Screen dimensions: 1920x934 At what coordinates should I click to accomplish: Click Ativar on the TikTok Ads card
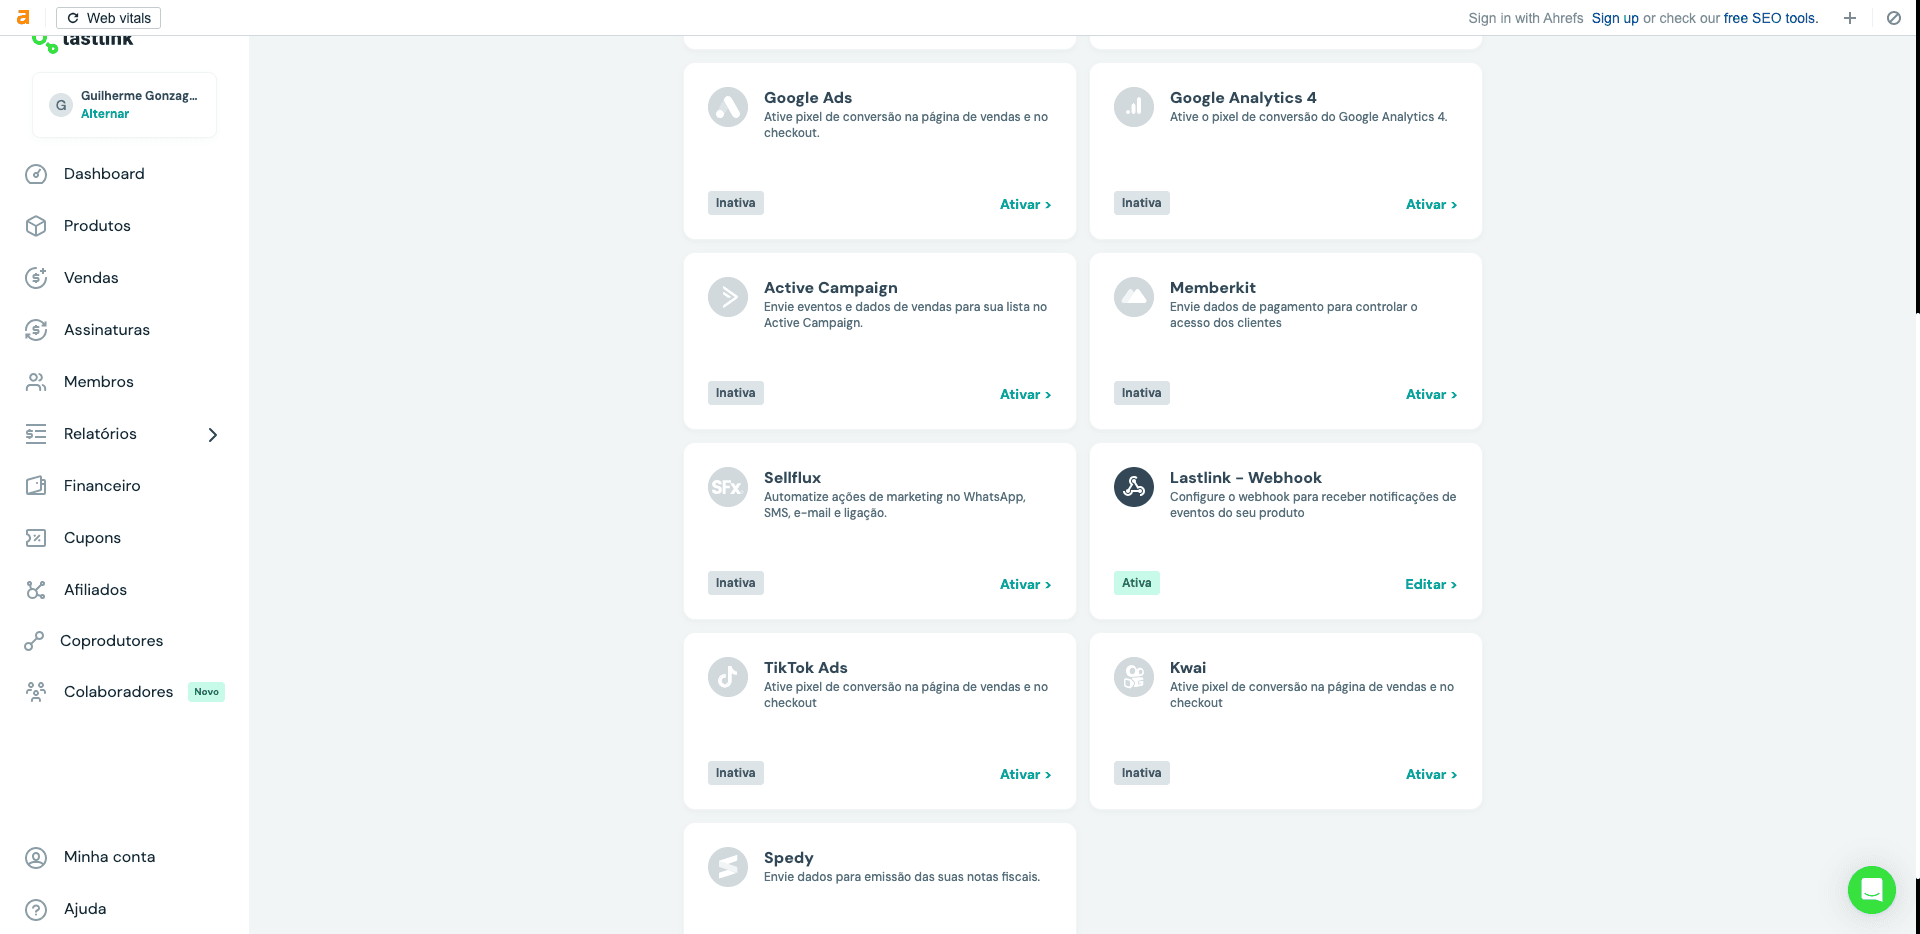pyautogui.click(x=1025, y=775)
